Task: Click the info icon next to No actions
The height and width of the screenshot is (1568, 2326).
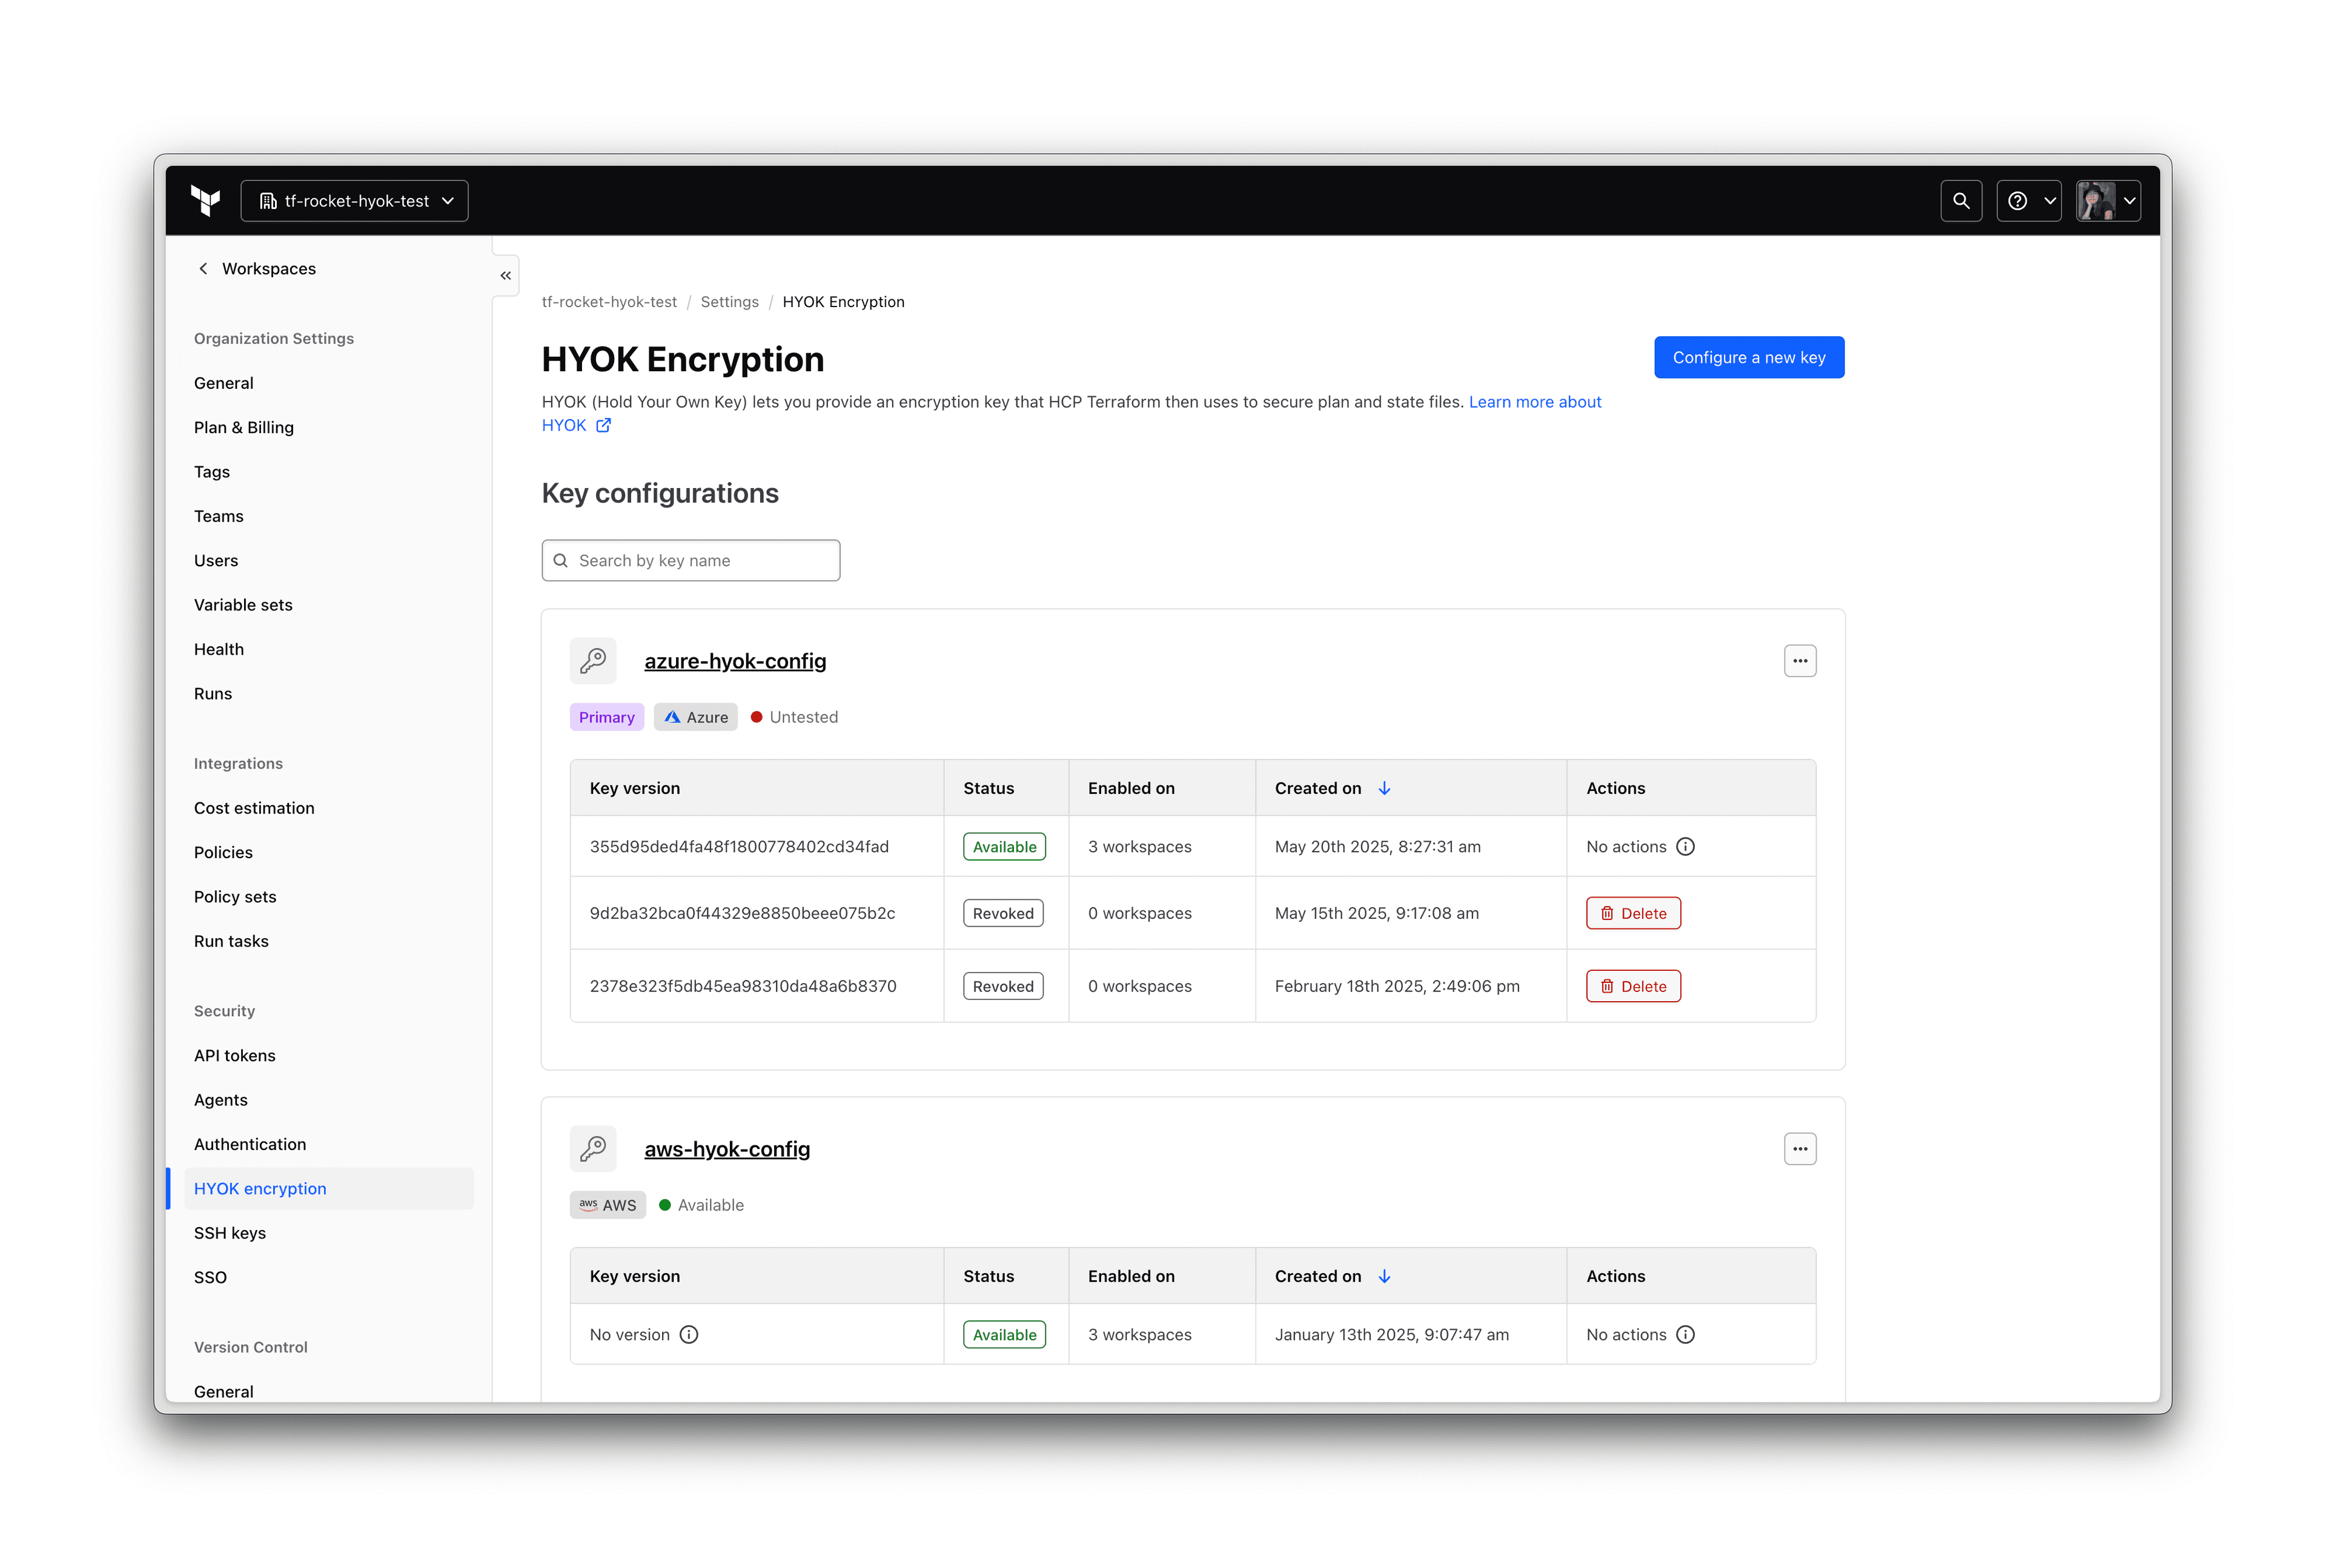Action: pyautogui.click(x=1687, y=846)
